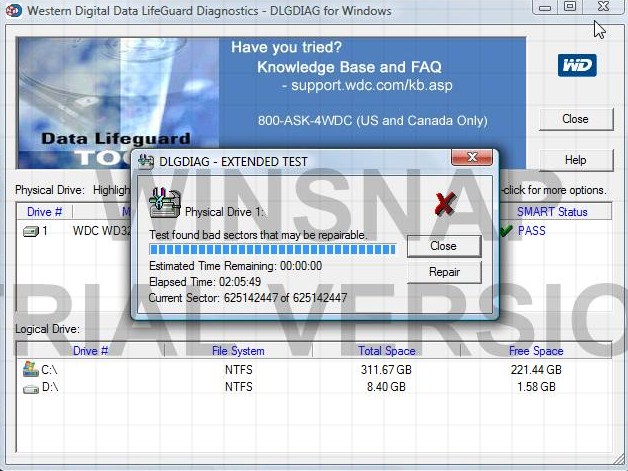Click the Elapsed Time 02:05:49 text
The width and height of the screenshot is (628, 471).
pos(205,282)
